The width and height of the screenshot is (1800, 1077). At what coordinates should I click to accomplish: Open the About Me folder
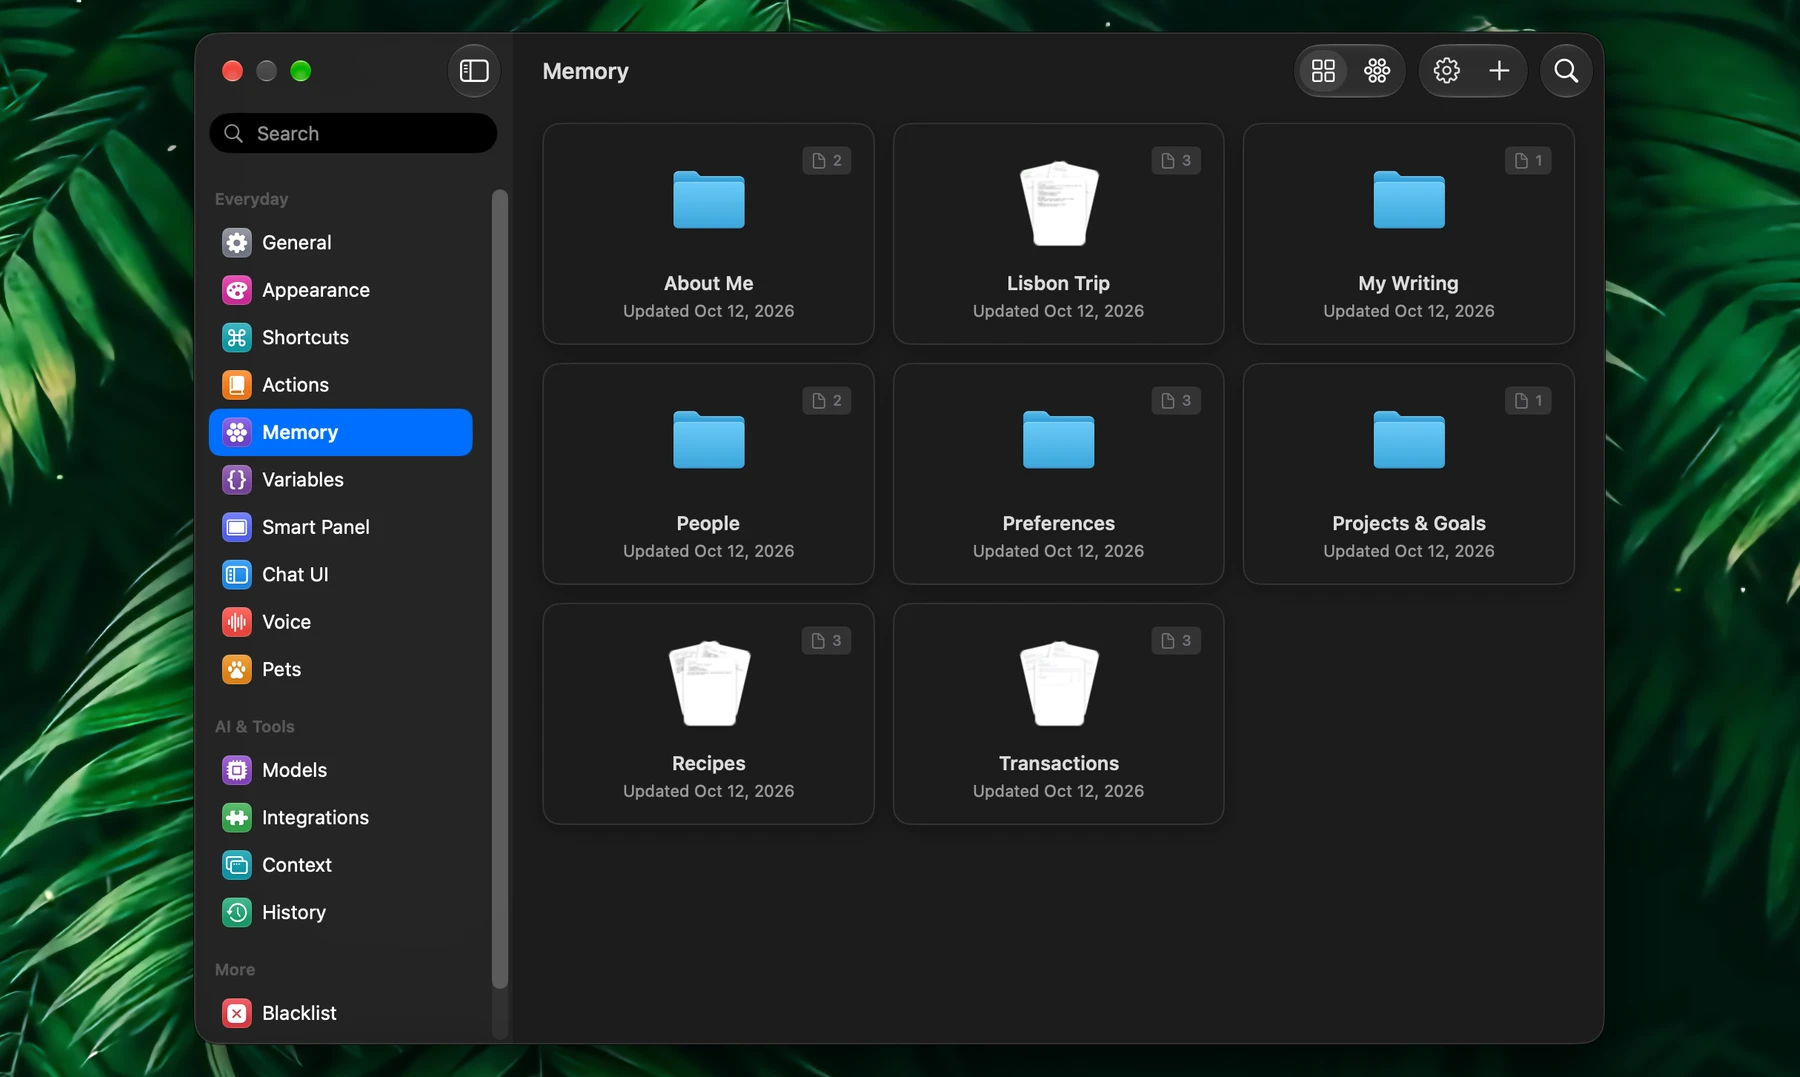708,234
